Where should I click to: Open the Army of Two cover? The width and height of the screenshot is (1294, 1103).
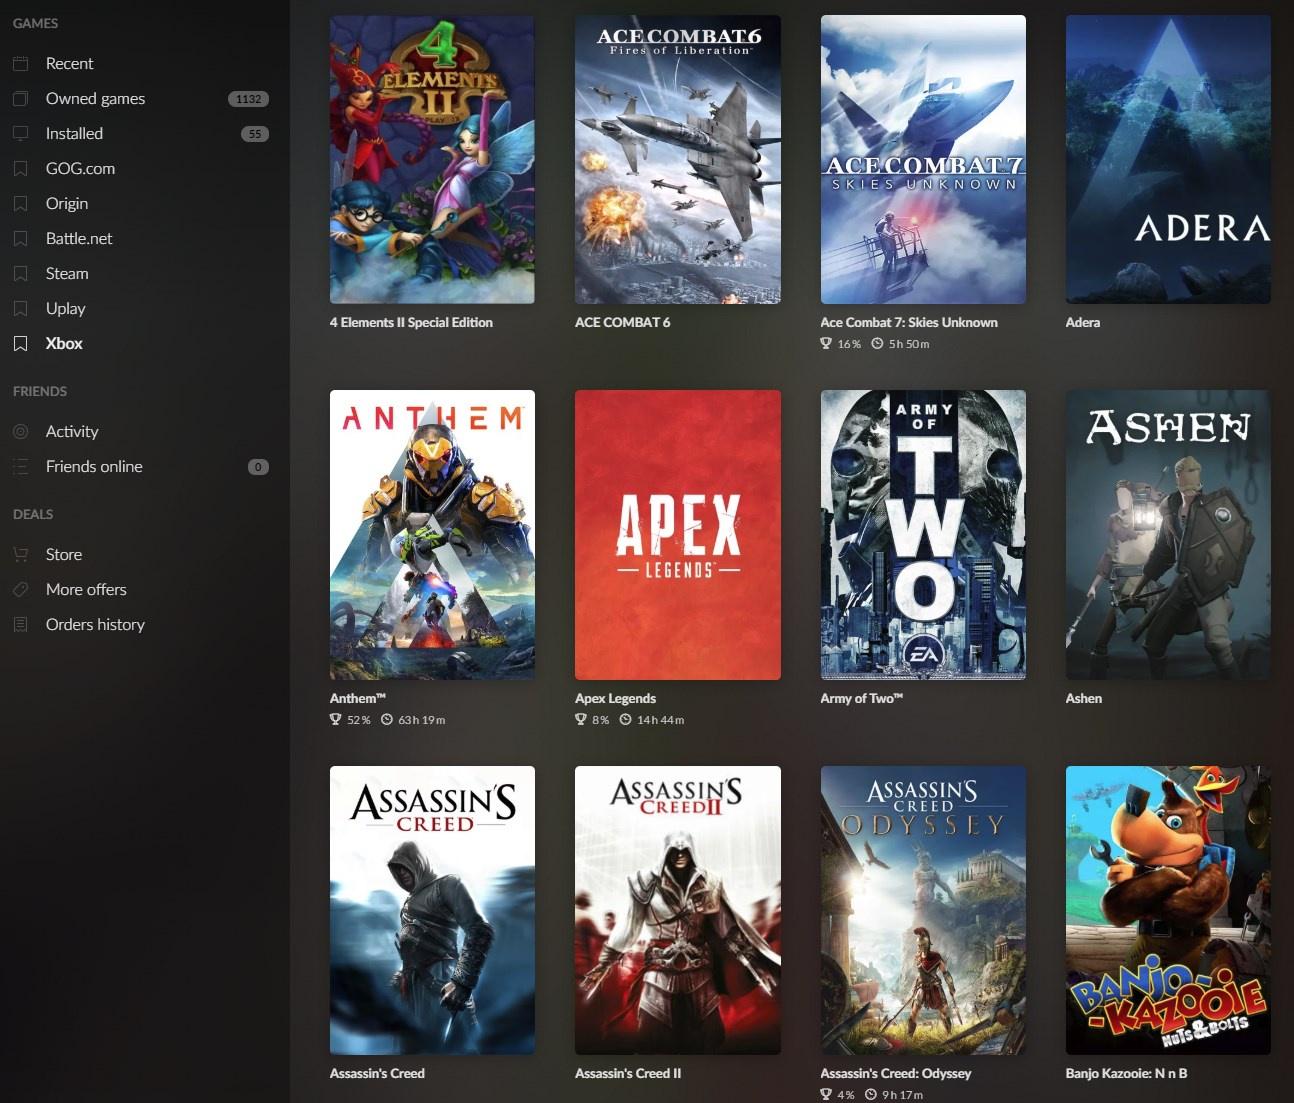[x=923, y=535]
